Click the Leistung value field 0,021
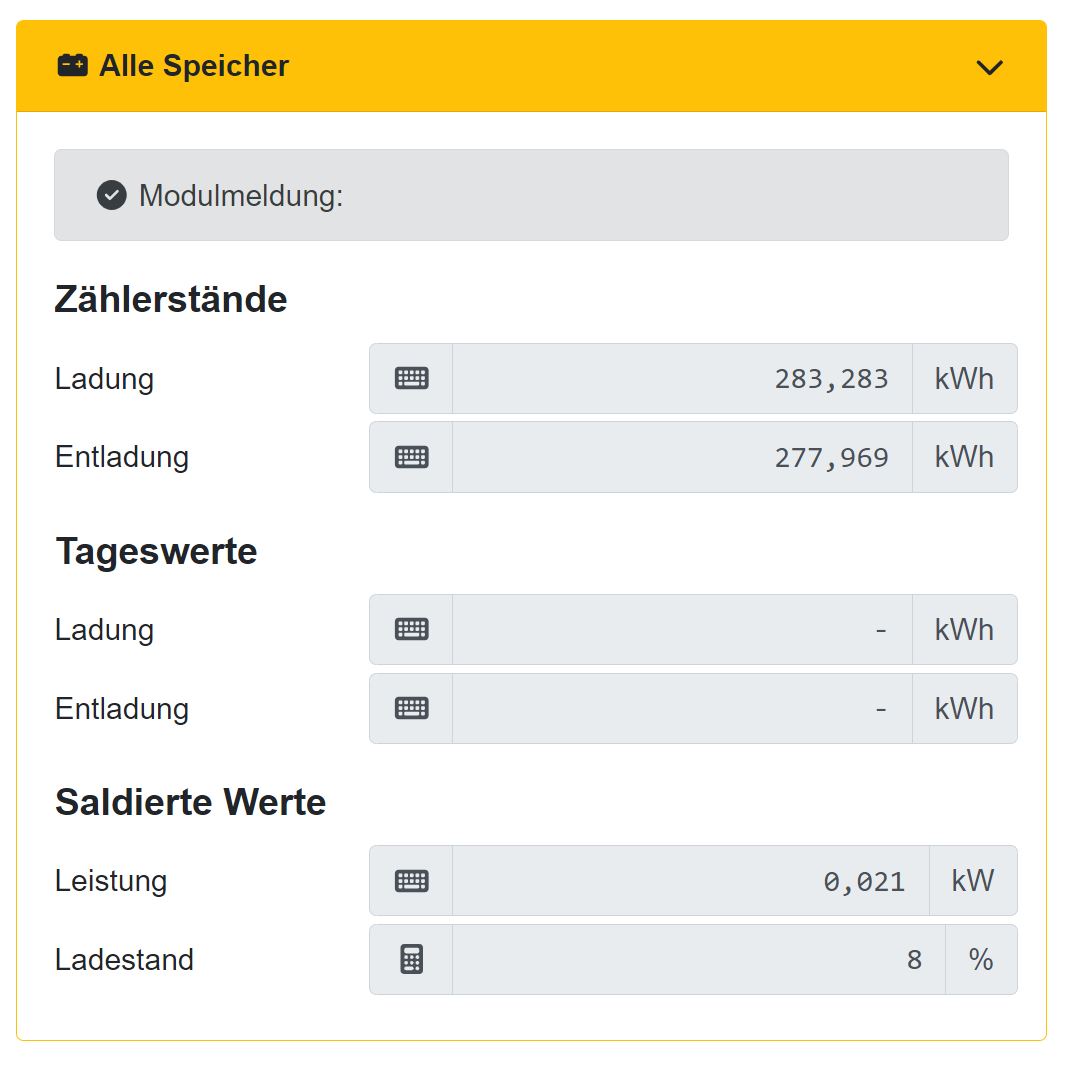This screenshot has width=1091, height=1083. point(690,881)
